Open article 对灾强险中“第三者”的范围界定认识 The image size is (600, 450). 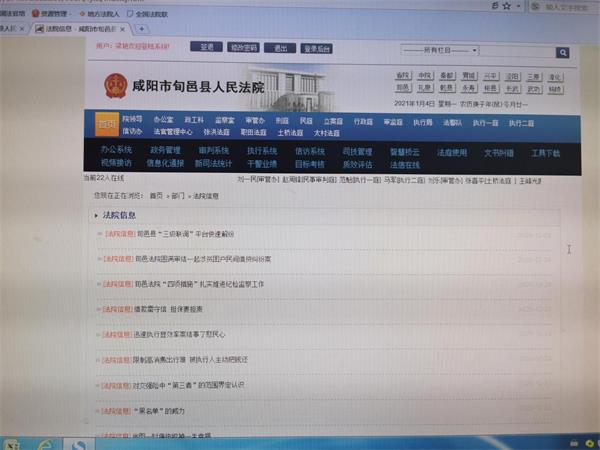[188, 385]
